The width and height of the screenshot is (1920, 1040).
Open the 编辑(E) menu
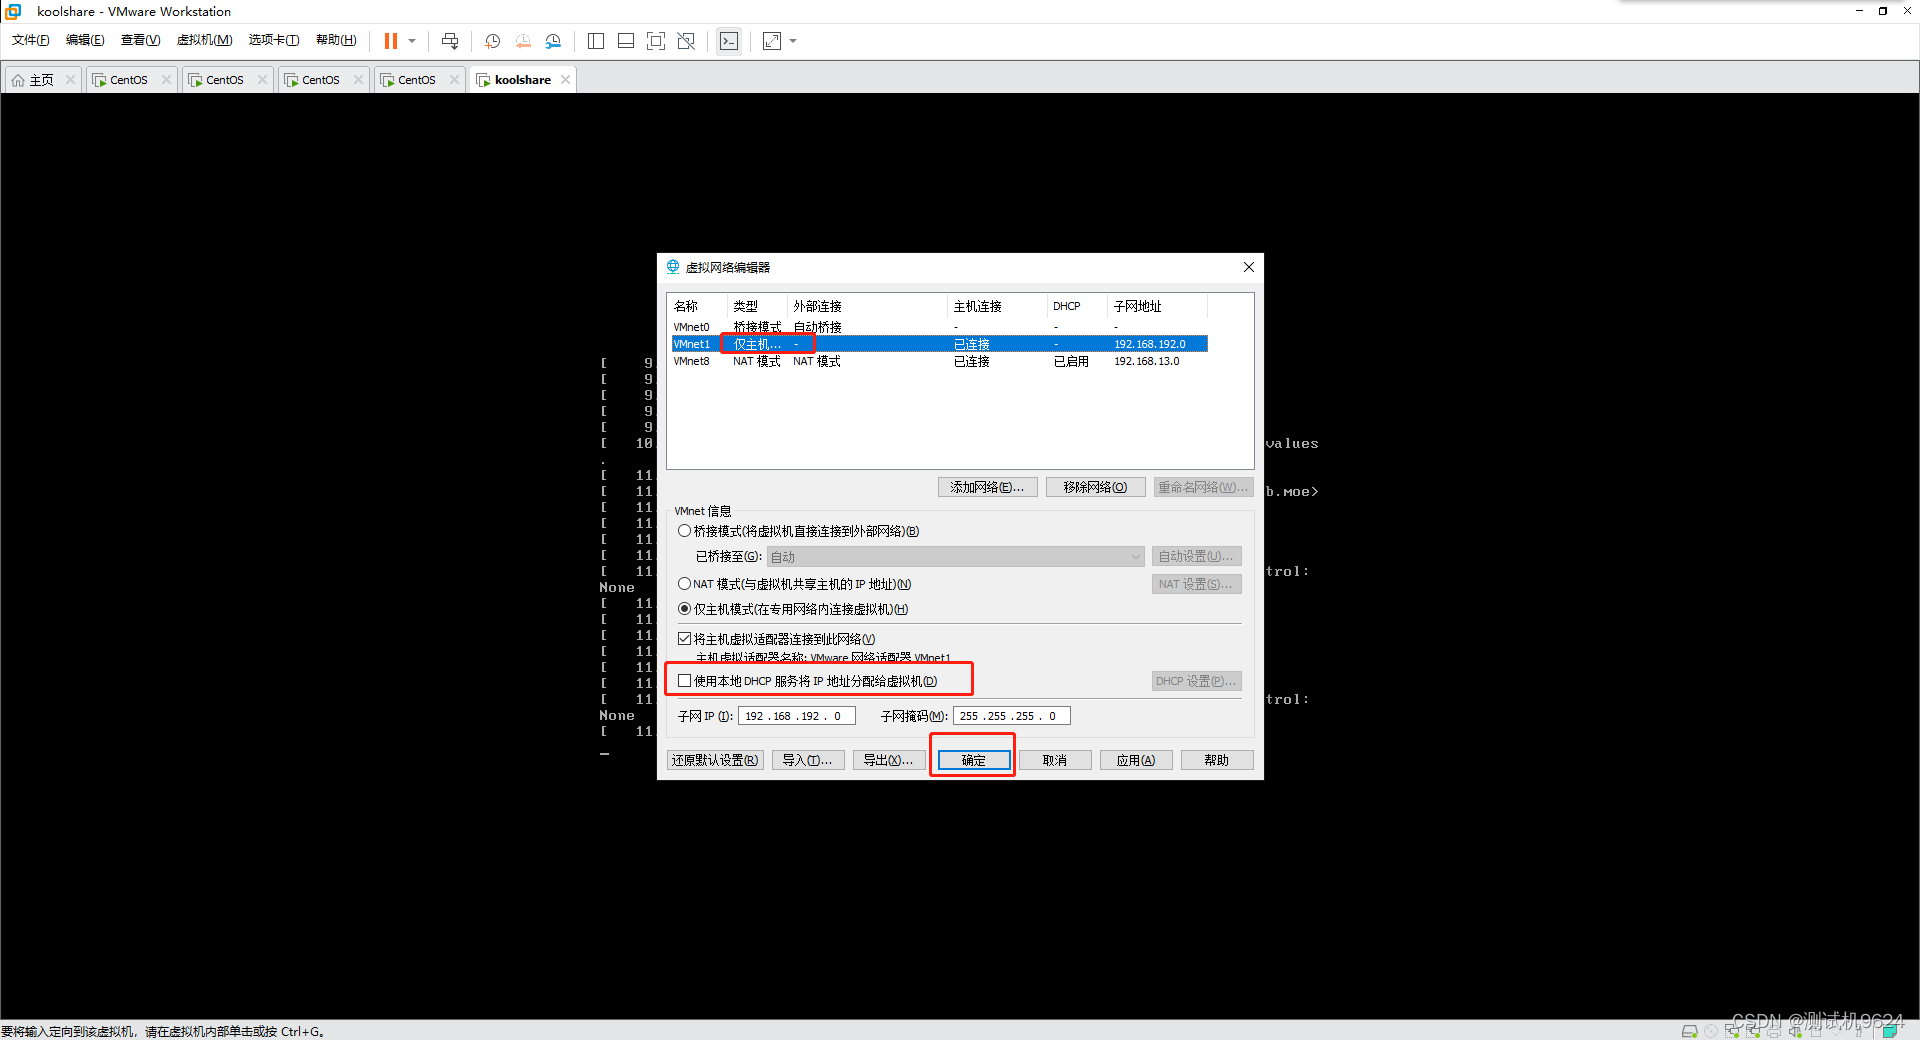click(x=85, y=40)
